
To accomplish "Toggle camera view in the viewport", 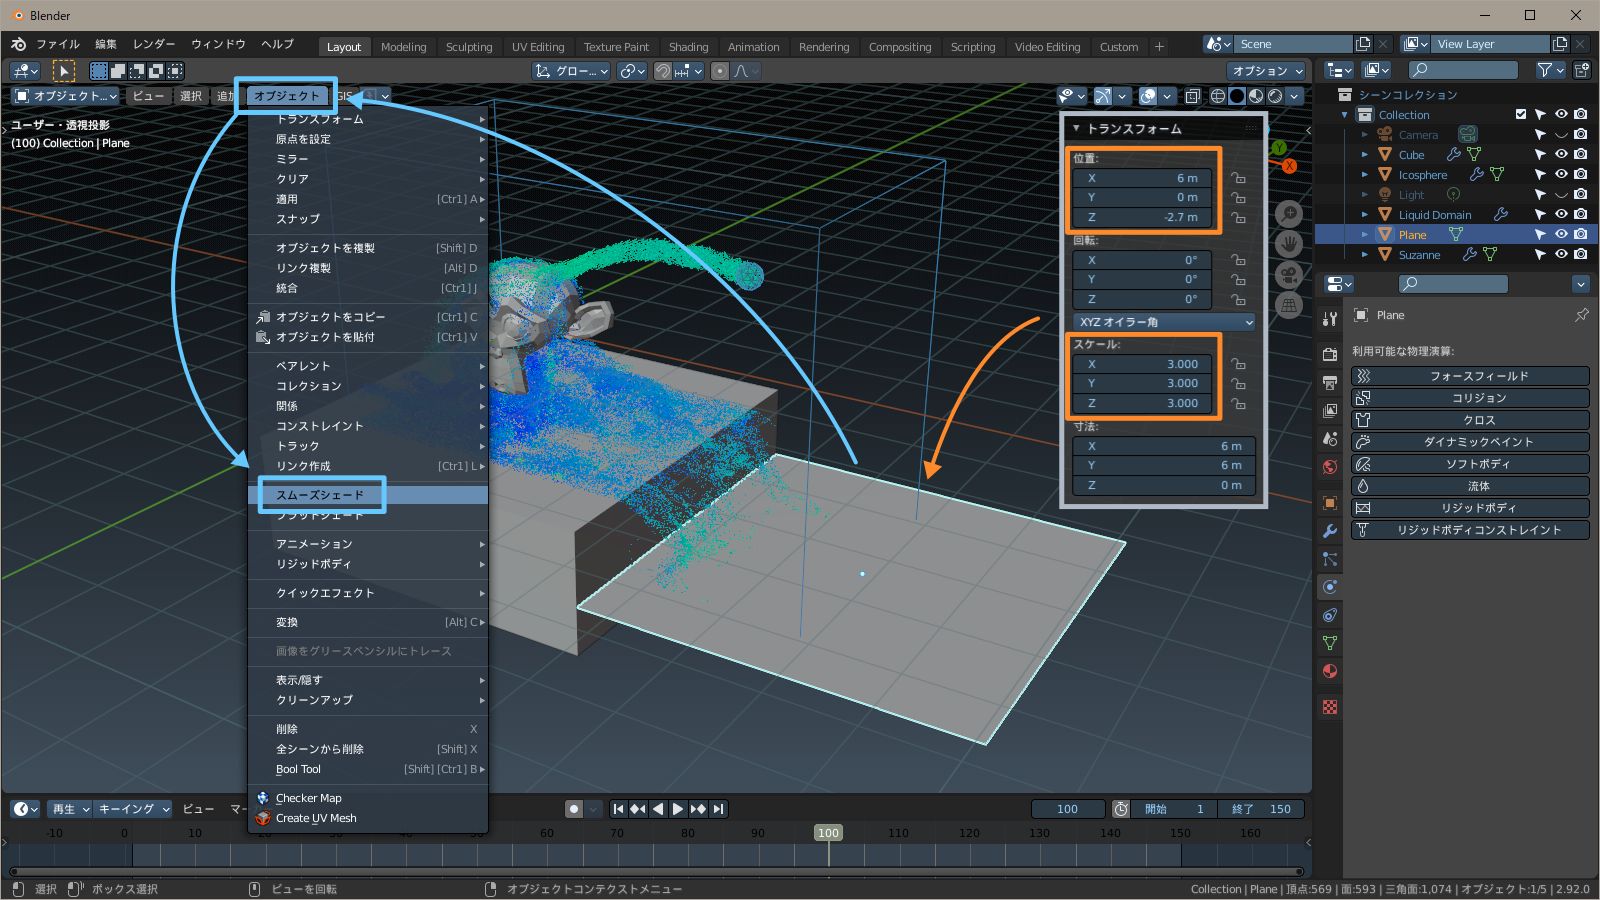I will 1289,275.
